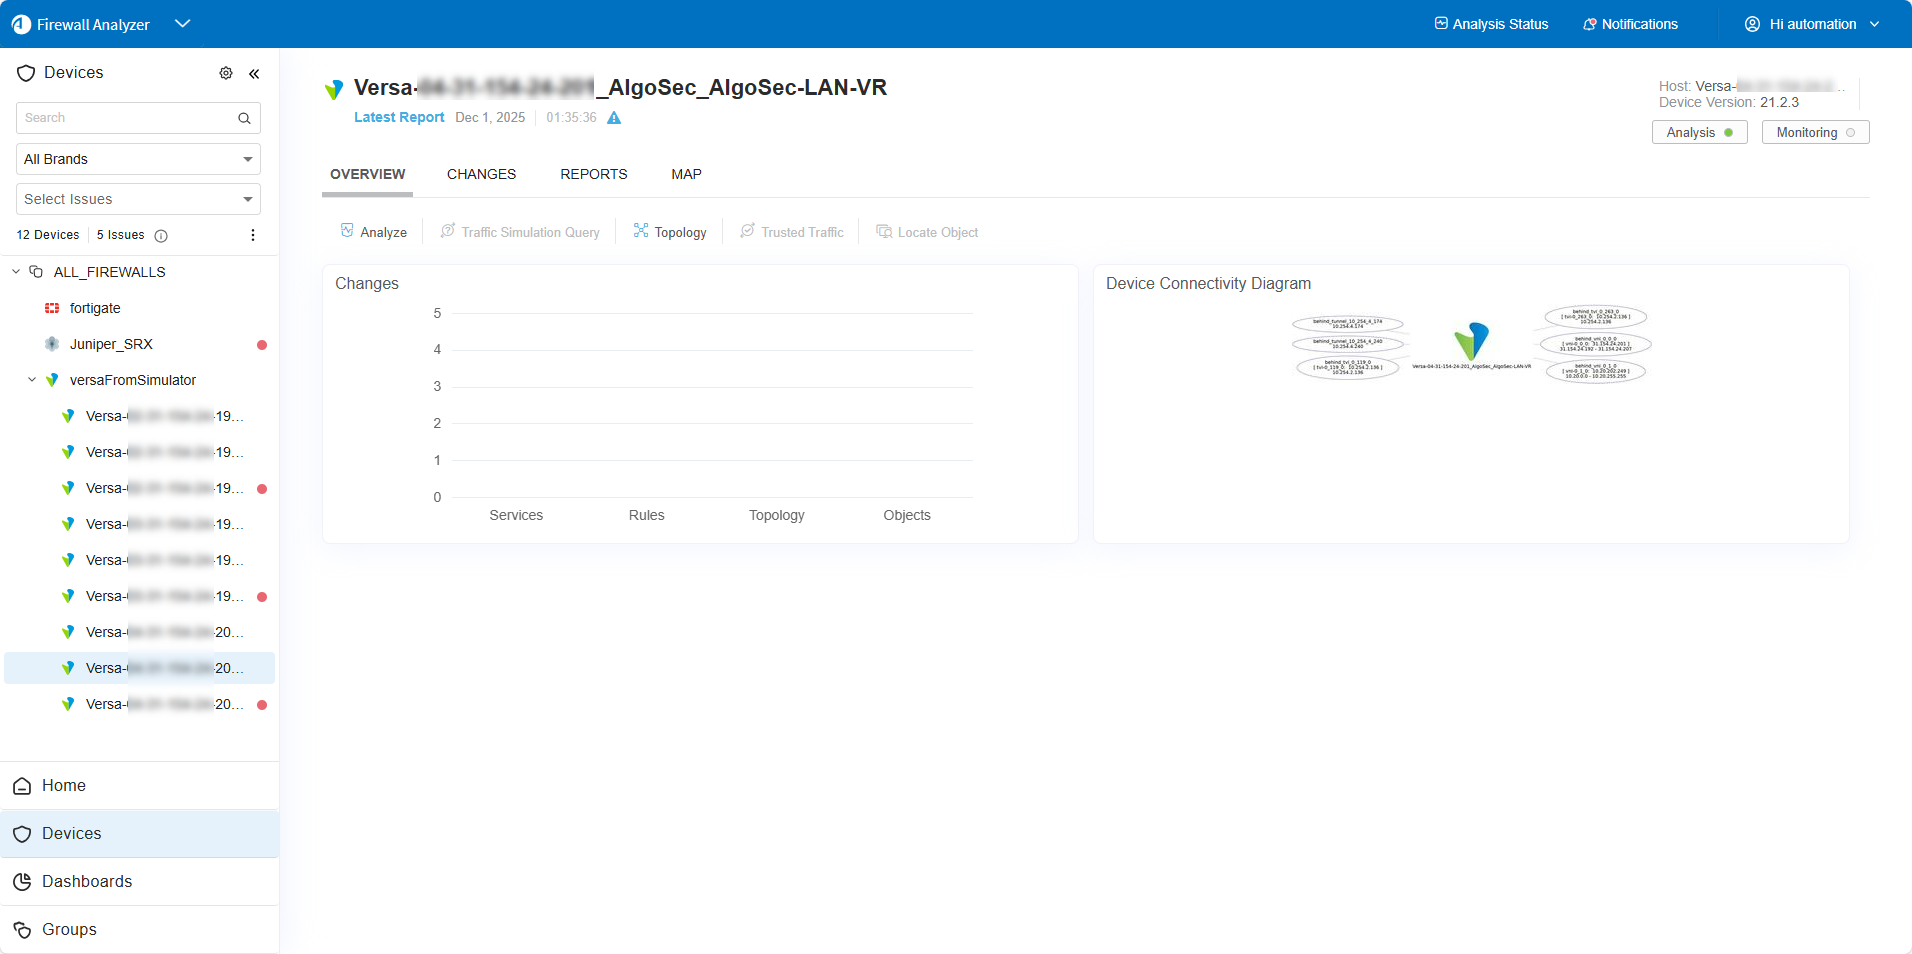
Task: Click the report warning triangle icon
Action: [x=614, y=118]
